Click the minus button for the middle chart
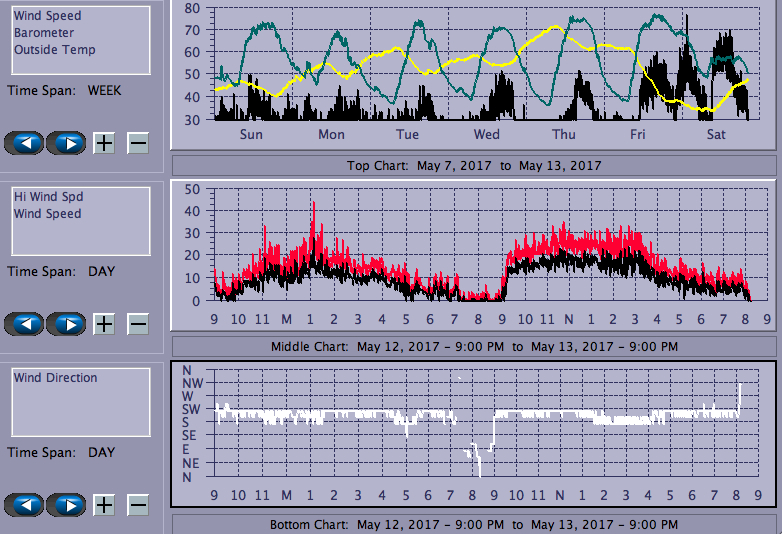 pos(138,324)
